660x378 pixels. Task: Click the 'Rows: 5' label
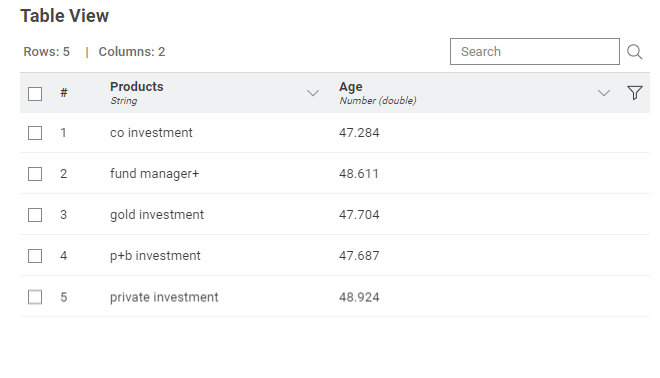[46, 52]
